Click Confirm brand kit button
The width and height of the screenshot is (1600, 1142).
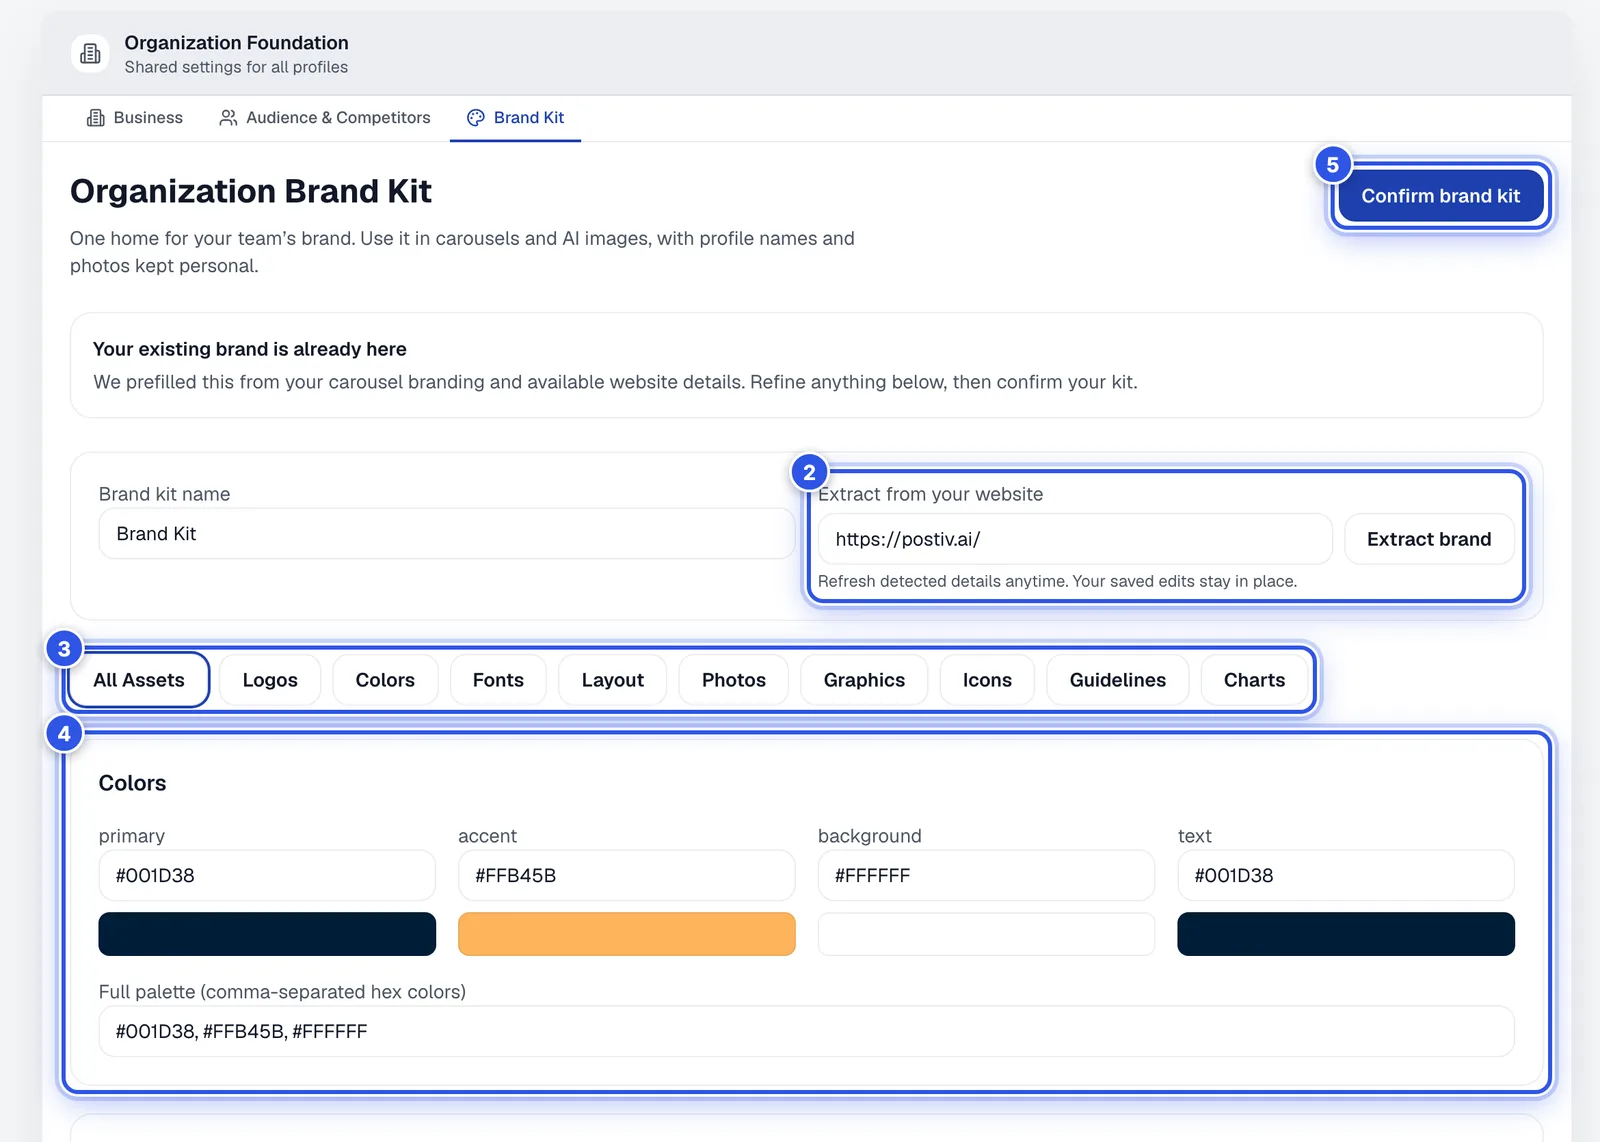pos(1440,196)
